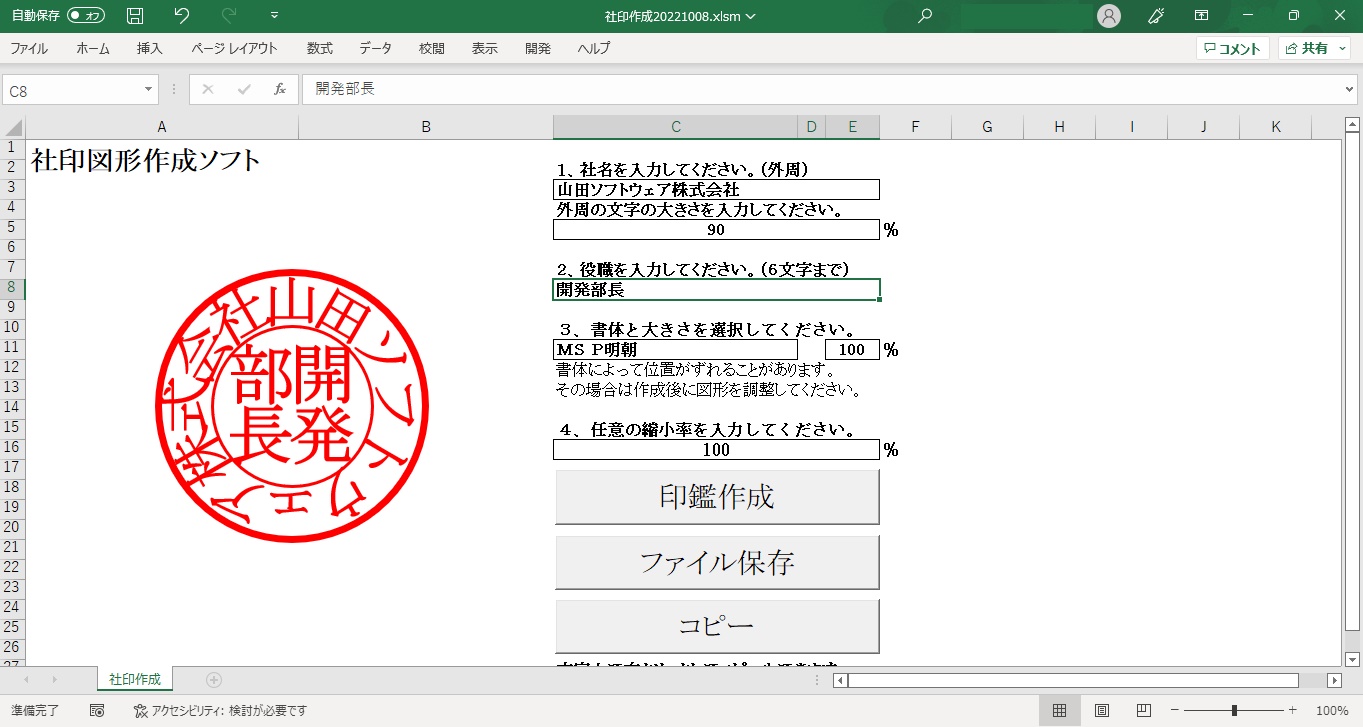Click accessibility status アクセシビリティ: 検討が必要です
Screen dimensions: 1363x727
[221, 710]
